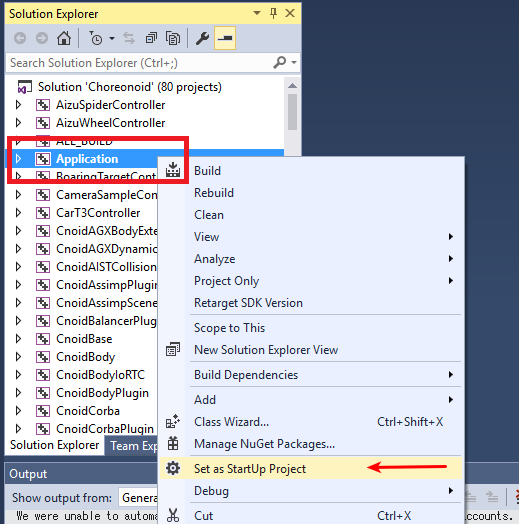Open the Analyze submenu

pos(311,259)
